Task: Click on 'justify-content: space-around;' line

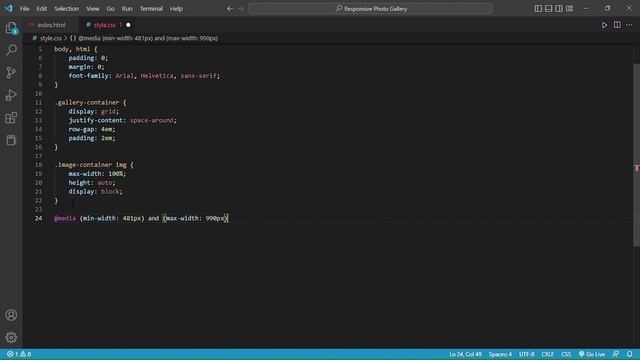Action: point(122,120)
